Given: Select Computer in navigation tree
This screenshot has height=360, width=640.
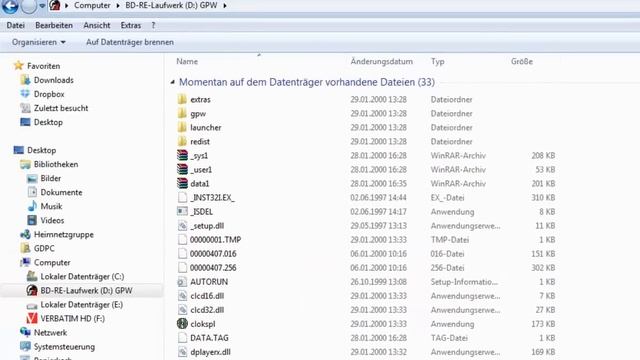Looking at the screenshot, I should click(x=52, y=262).
